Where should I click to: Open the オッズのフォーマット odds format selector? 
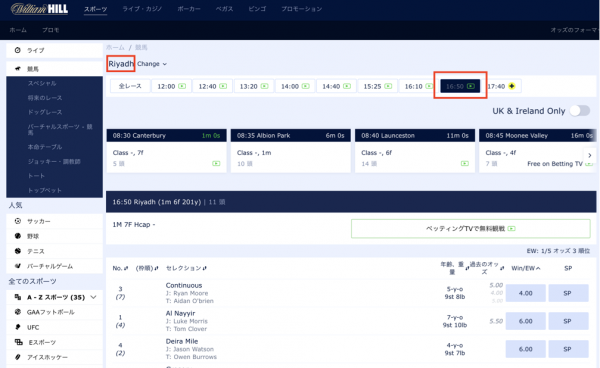(574, 30)
